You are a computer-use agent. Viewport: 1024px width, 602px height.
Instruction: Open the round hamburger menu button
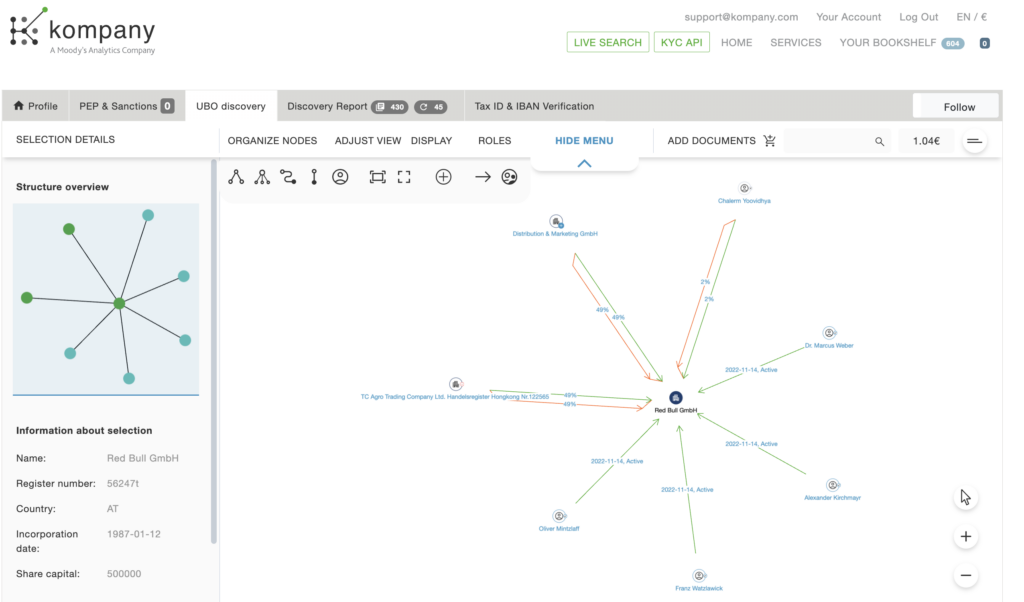tap(975, 142)
